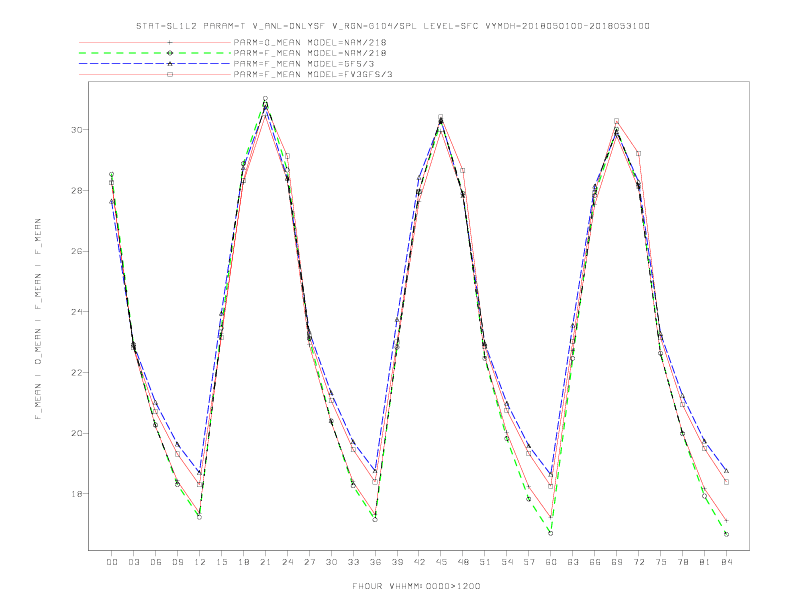The image size is (792, 612).
Task: Click x-axis tick label 60
Action: [x=551, y=562]
